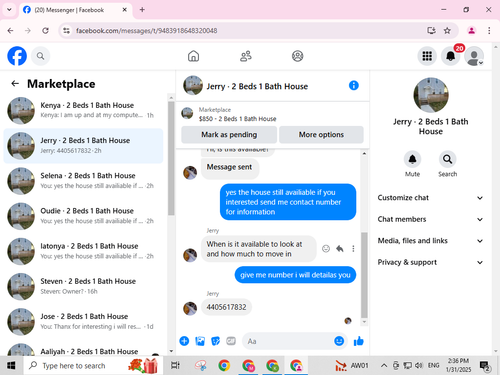Expand Customize chat section
Viewport: 500px width, 375px height.
click(x=430, y=198)
